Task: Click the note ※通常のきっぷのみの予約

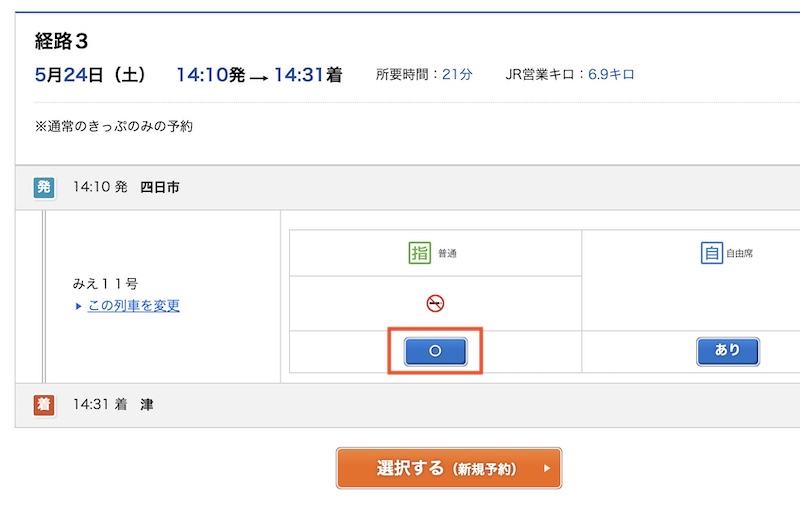Action: coord(114,126)
